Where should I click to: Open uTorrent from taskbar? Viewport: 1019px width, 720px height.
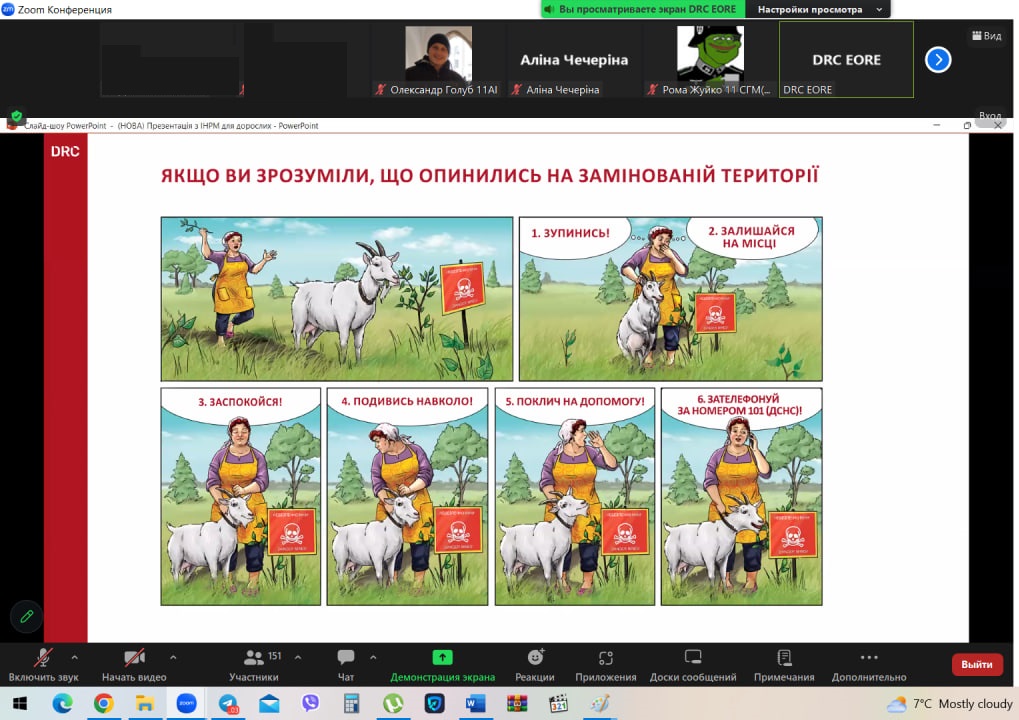pos(393,704)
